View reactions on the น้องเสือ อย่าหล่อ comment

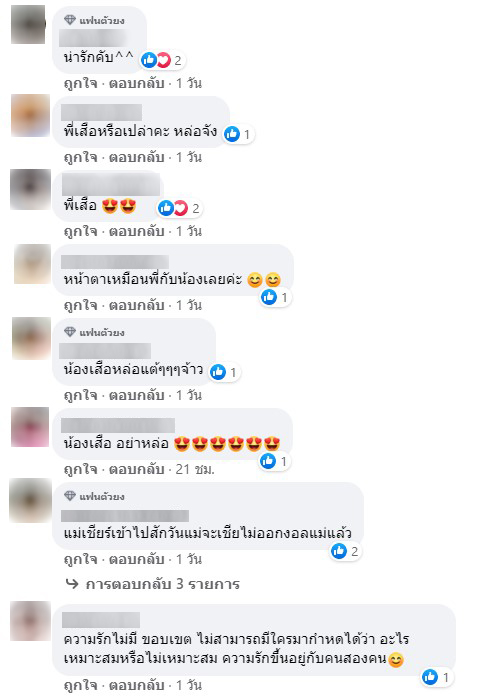point(275,461)
